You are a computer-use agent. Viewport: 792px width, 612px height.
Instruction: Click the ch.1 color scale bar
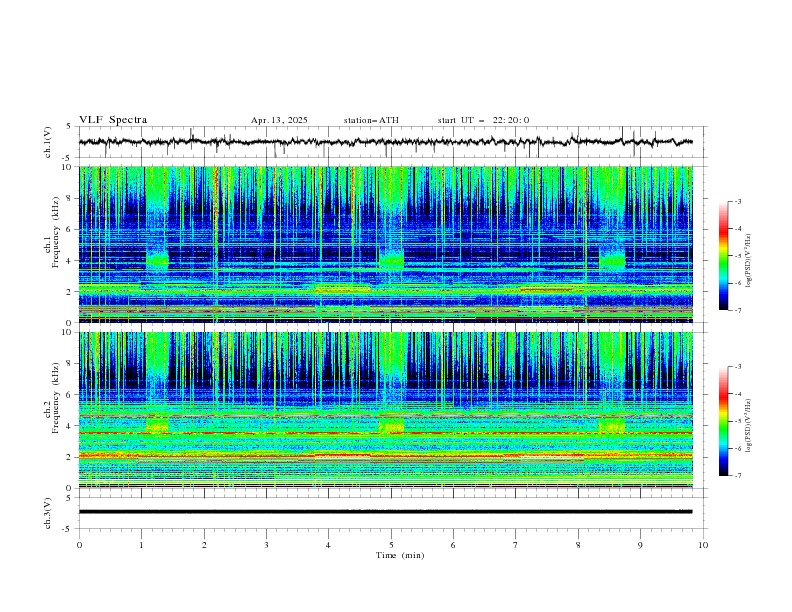click(x=723, y=256)
